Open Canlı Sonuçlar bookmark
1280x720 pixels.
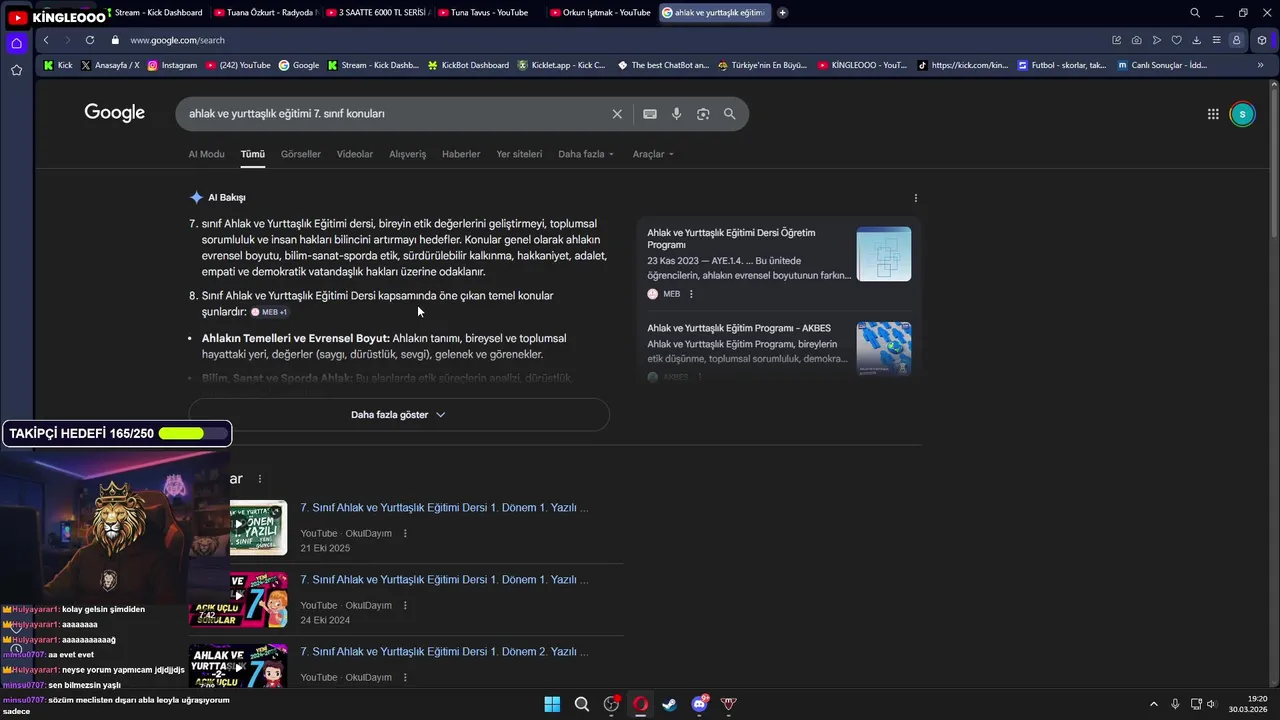(x=1162, y=65)
